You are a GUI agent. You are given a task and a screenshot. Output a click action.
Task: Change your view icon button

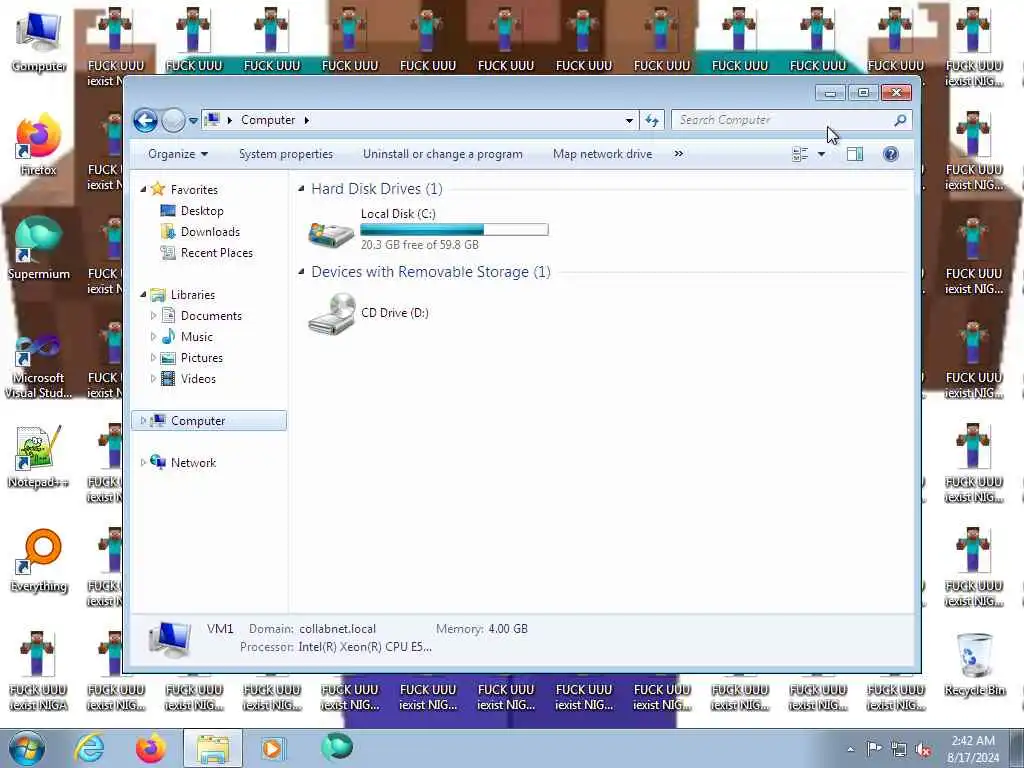pos(800,154)
